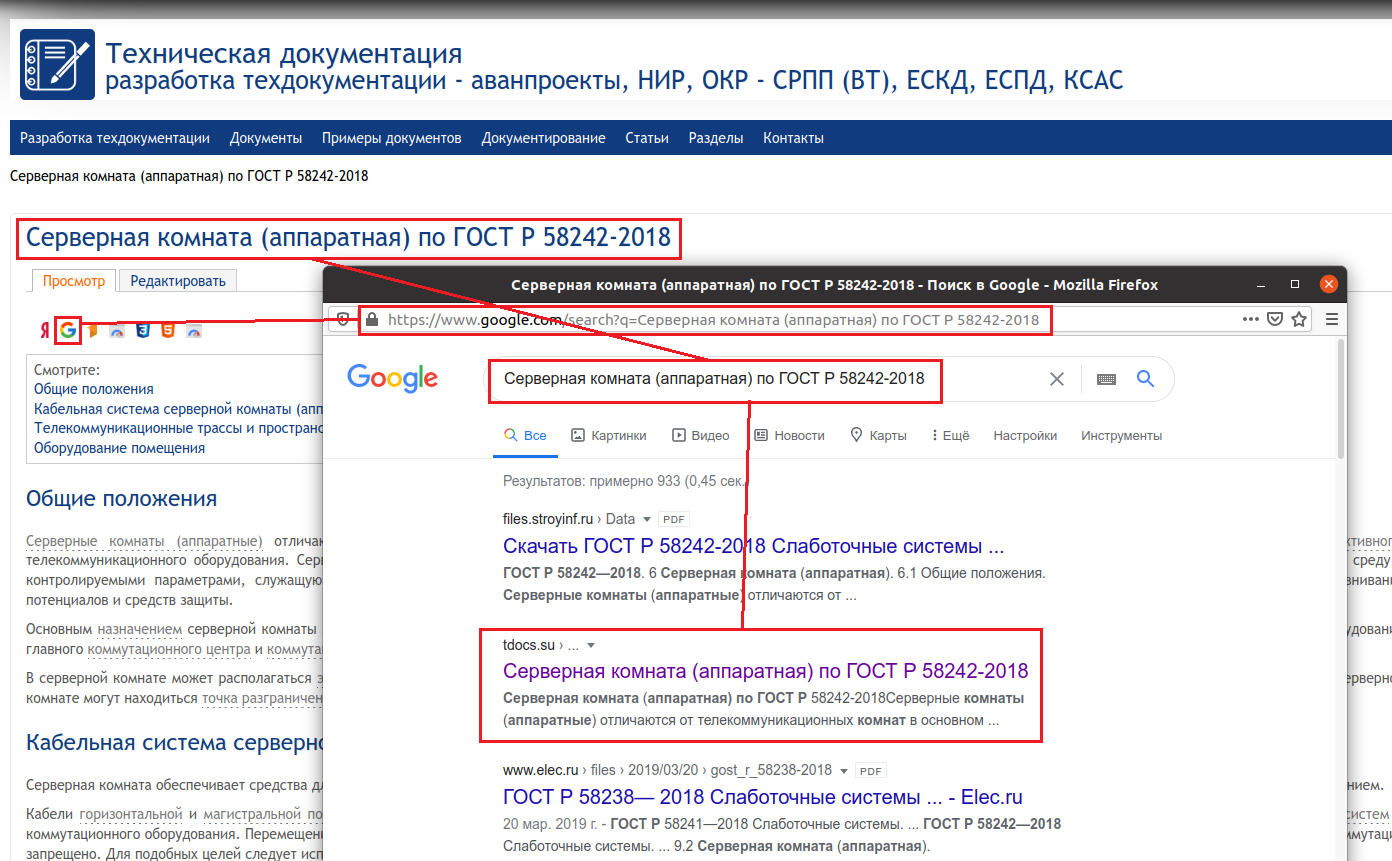Viewport: 1392px width, 861px height.
Task: Open Firefox tracking protection shield icon
Action: click(x=343, y=320)
